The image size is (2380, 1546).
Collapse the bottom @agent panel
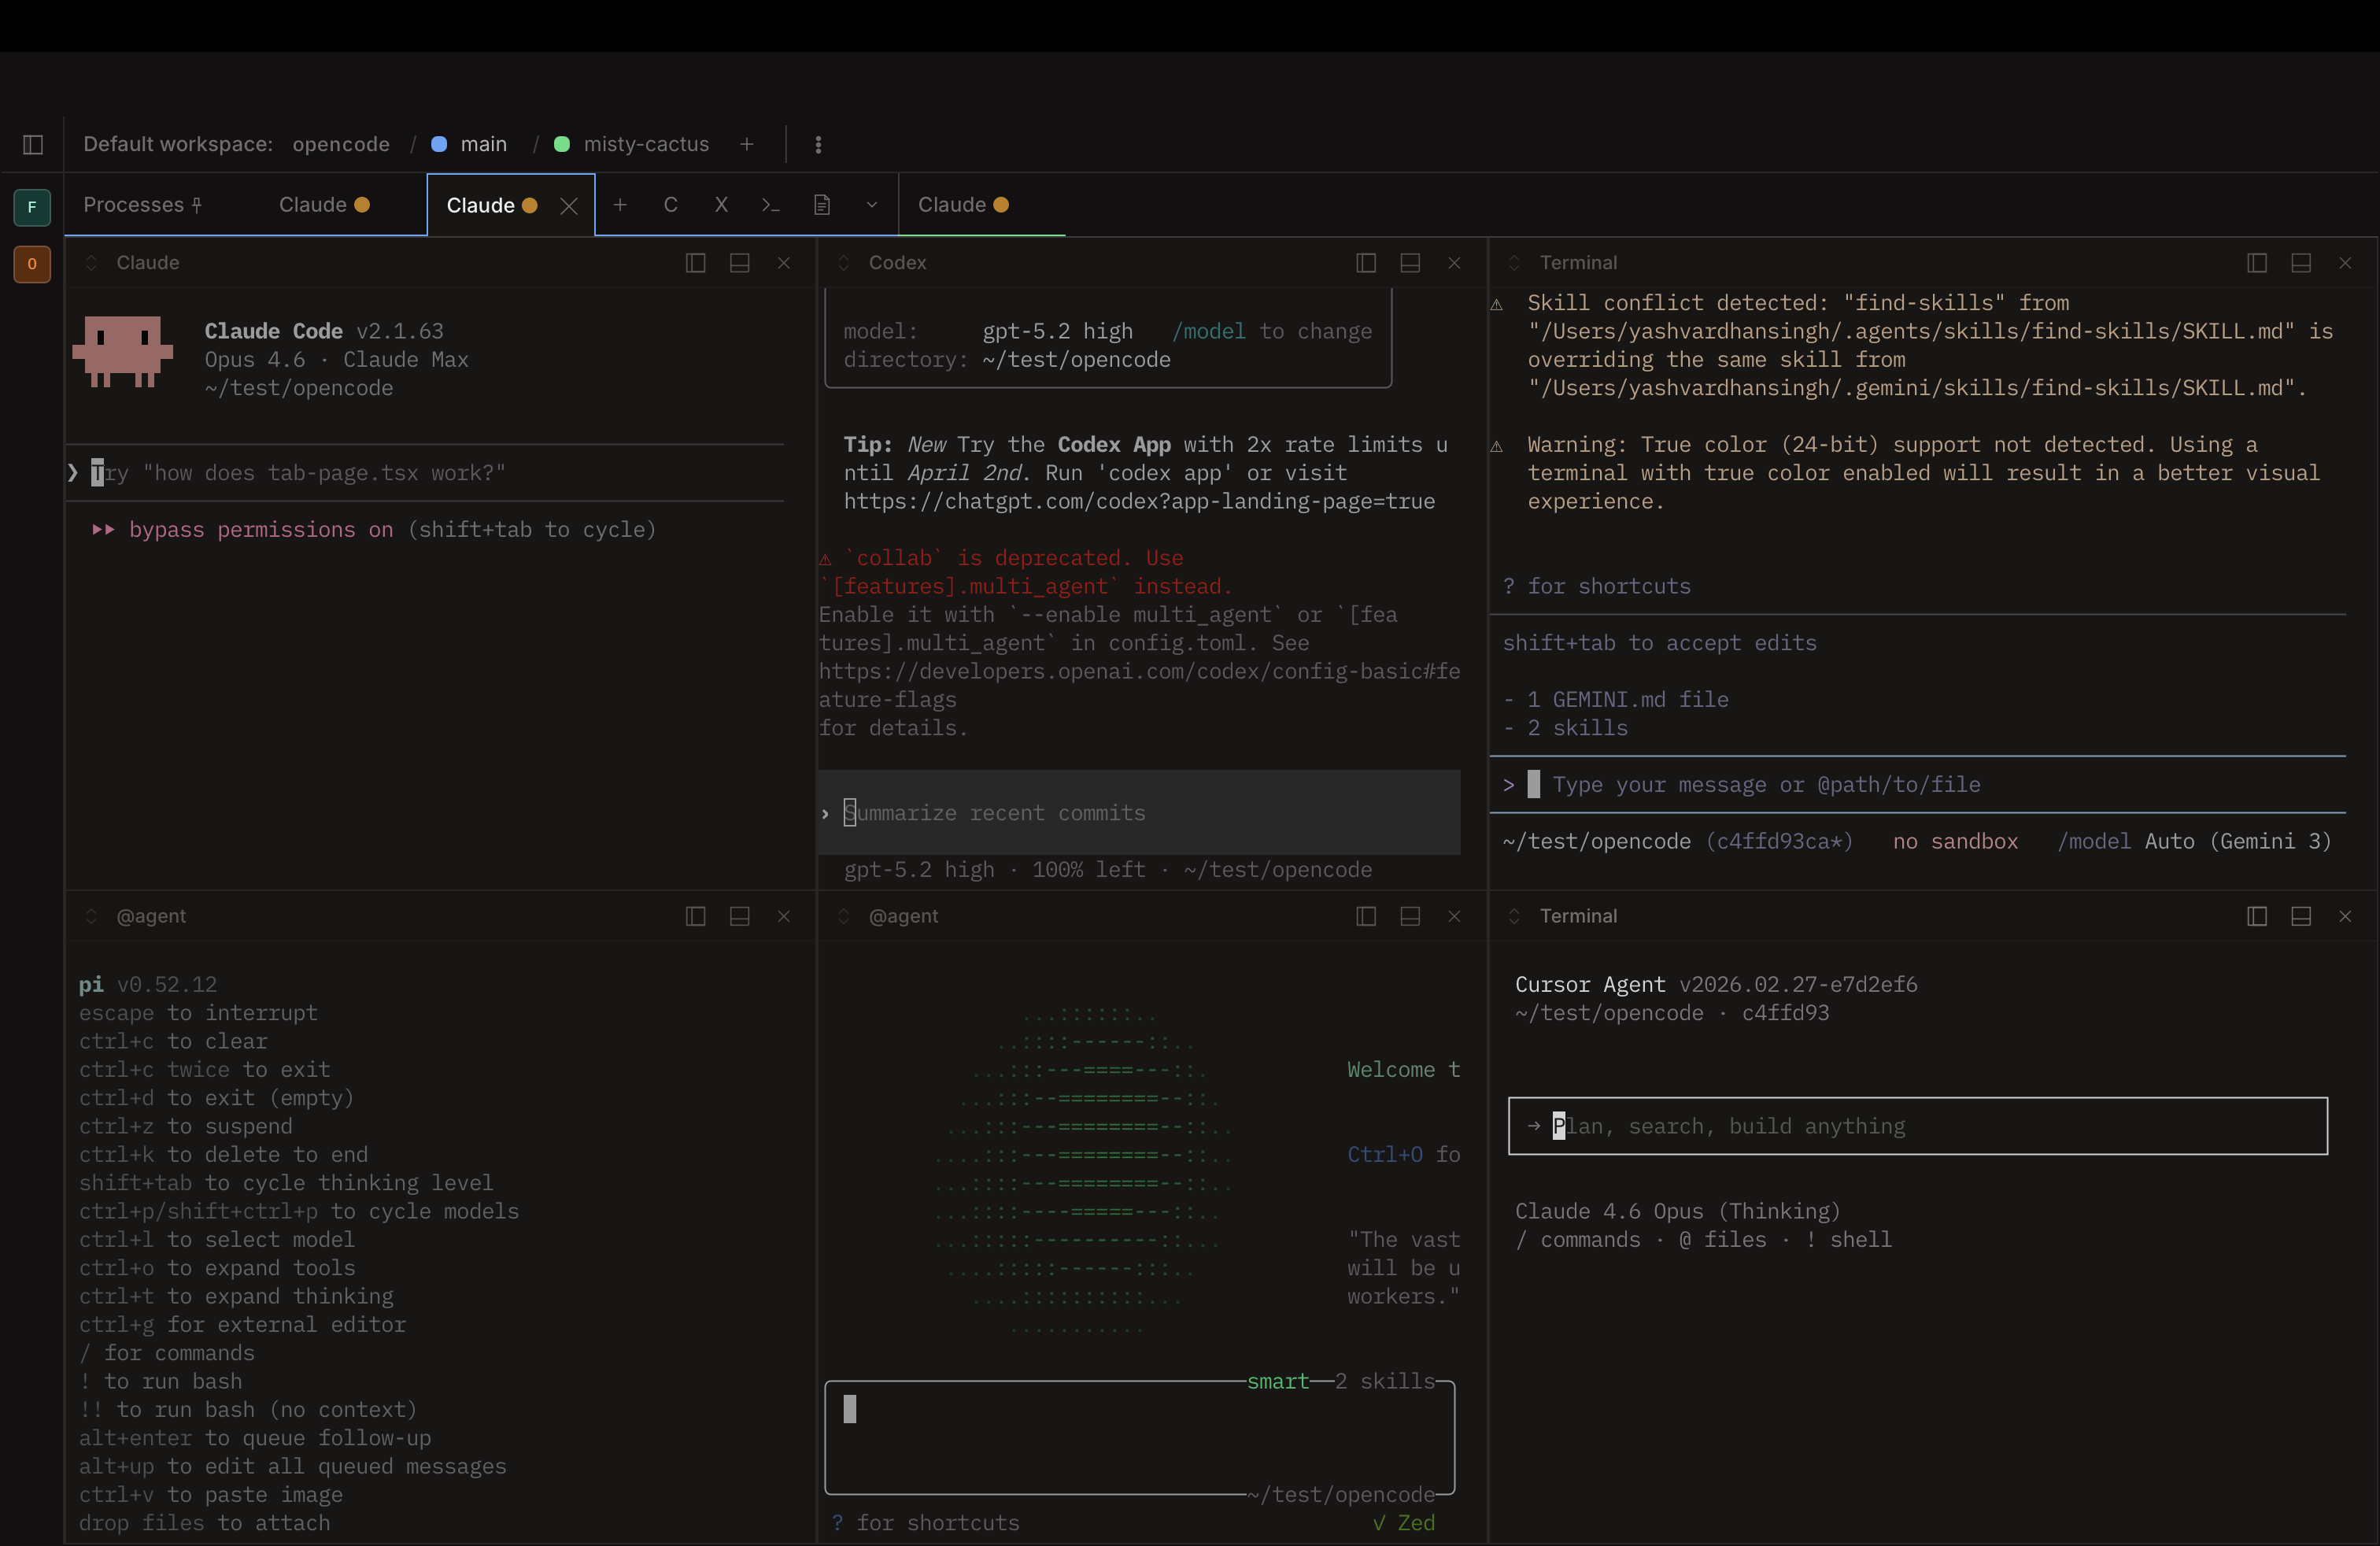click(x=91, y=916)
